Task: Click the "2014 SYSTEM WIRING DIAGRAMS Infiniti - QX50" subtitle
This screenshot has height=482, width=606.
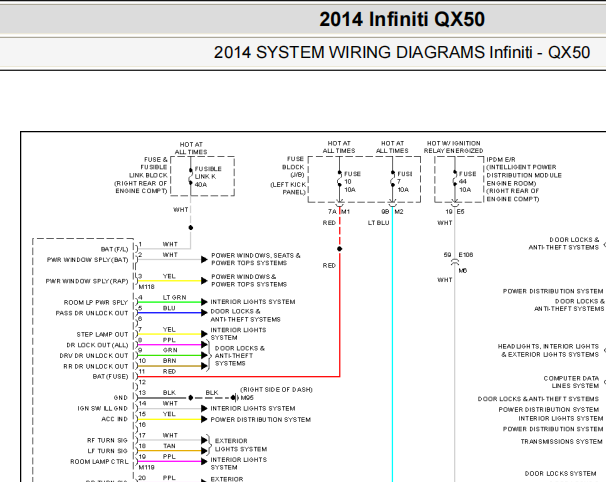Action: 402,52
